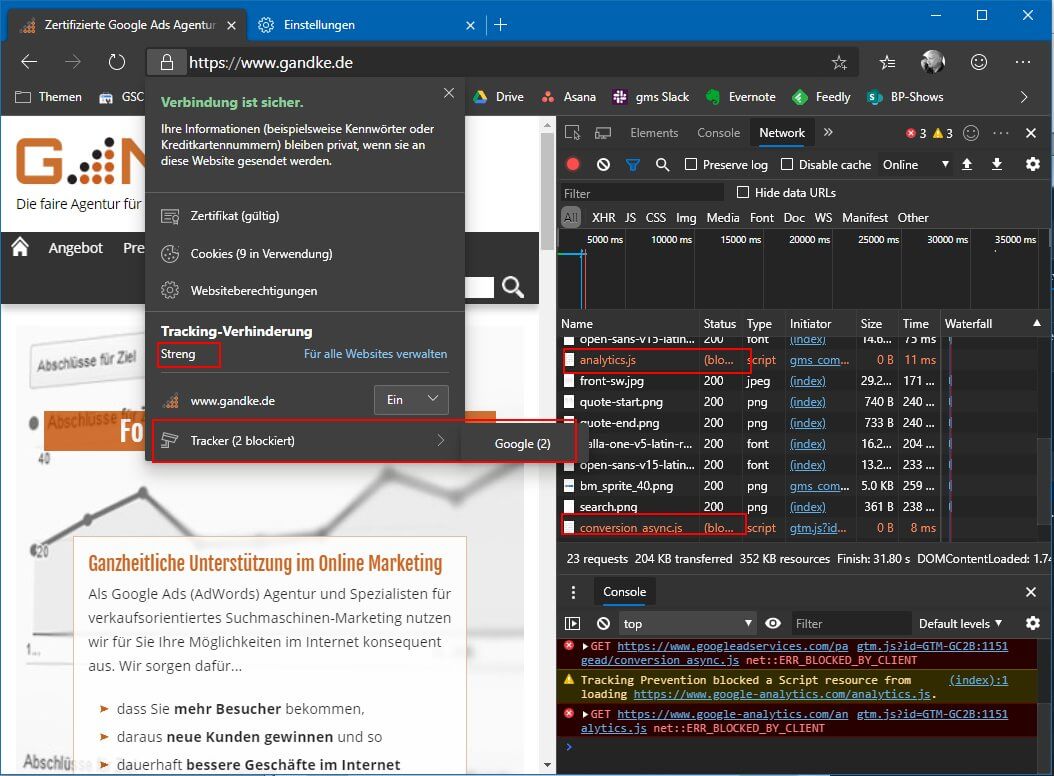
Task: Open the console top context dropdown
Action: (x=687, y=623)
